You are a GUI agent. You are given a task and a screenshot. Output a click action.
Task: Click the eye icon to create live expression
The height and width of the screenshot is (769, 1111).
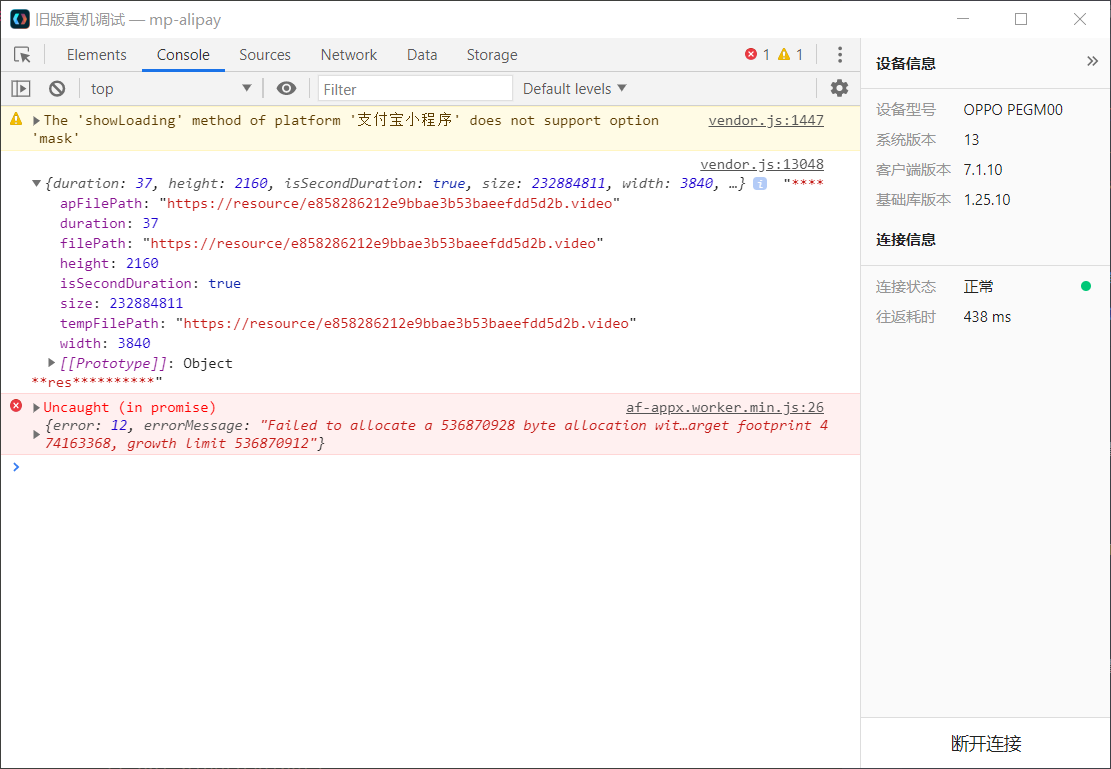(286, 88)
